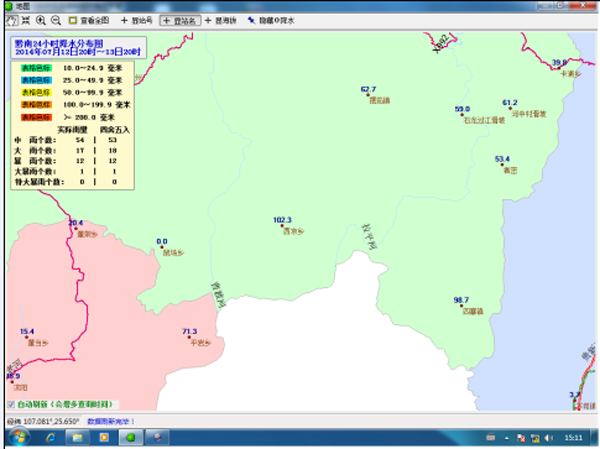Click yellow legend swatch for 50.0~99.9
Screen dimensions: 600x449
coord(36,93)
